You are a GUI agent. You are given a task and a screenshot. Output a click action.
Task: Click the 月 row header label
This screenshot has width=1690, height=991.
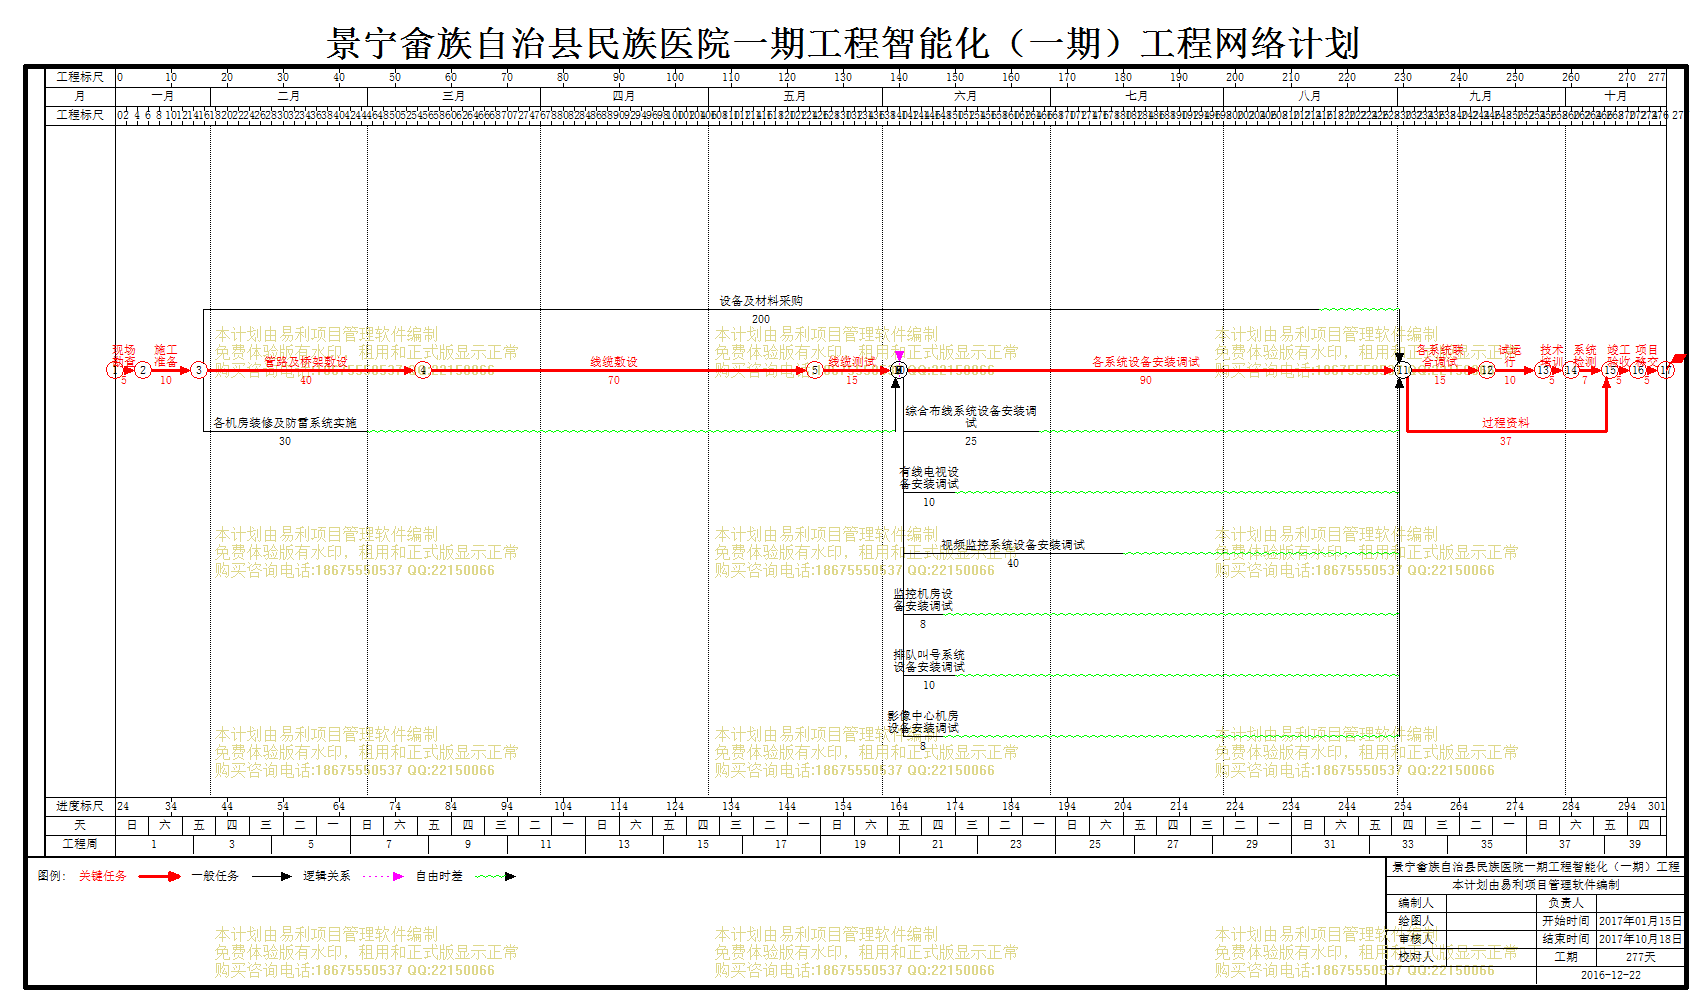[x=80, y=96]
